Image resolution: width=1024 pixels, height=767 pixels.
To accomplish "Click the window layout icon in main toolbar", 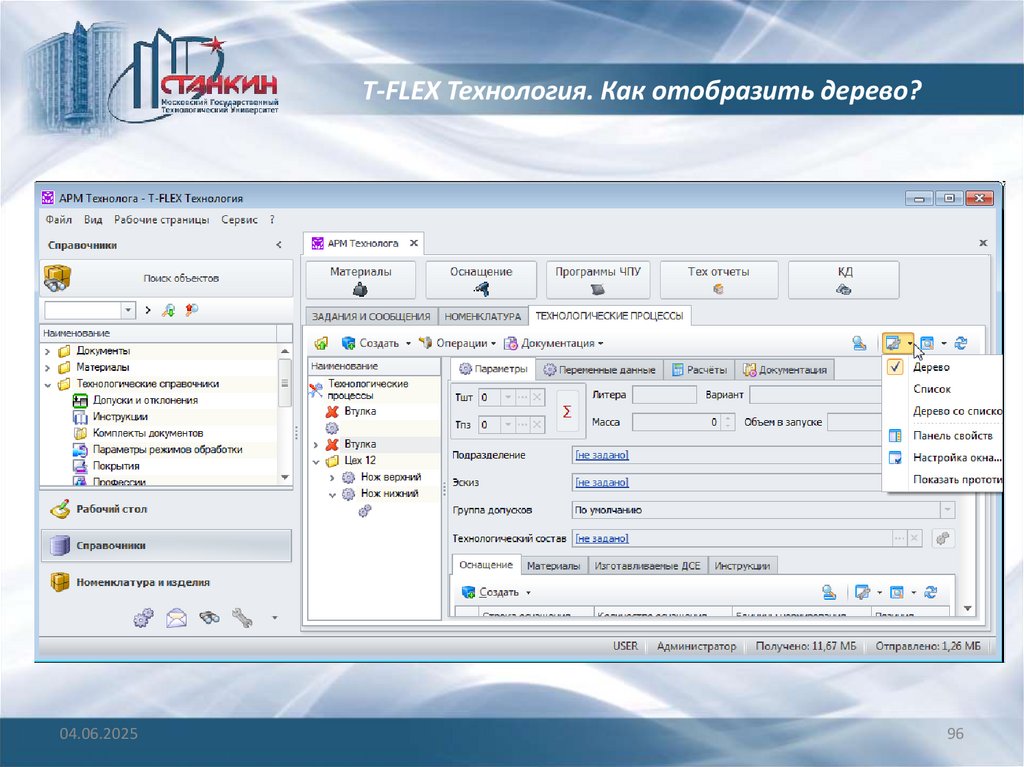I will [927, 343].
